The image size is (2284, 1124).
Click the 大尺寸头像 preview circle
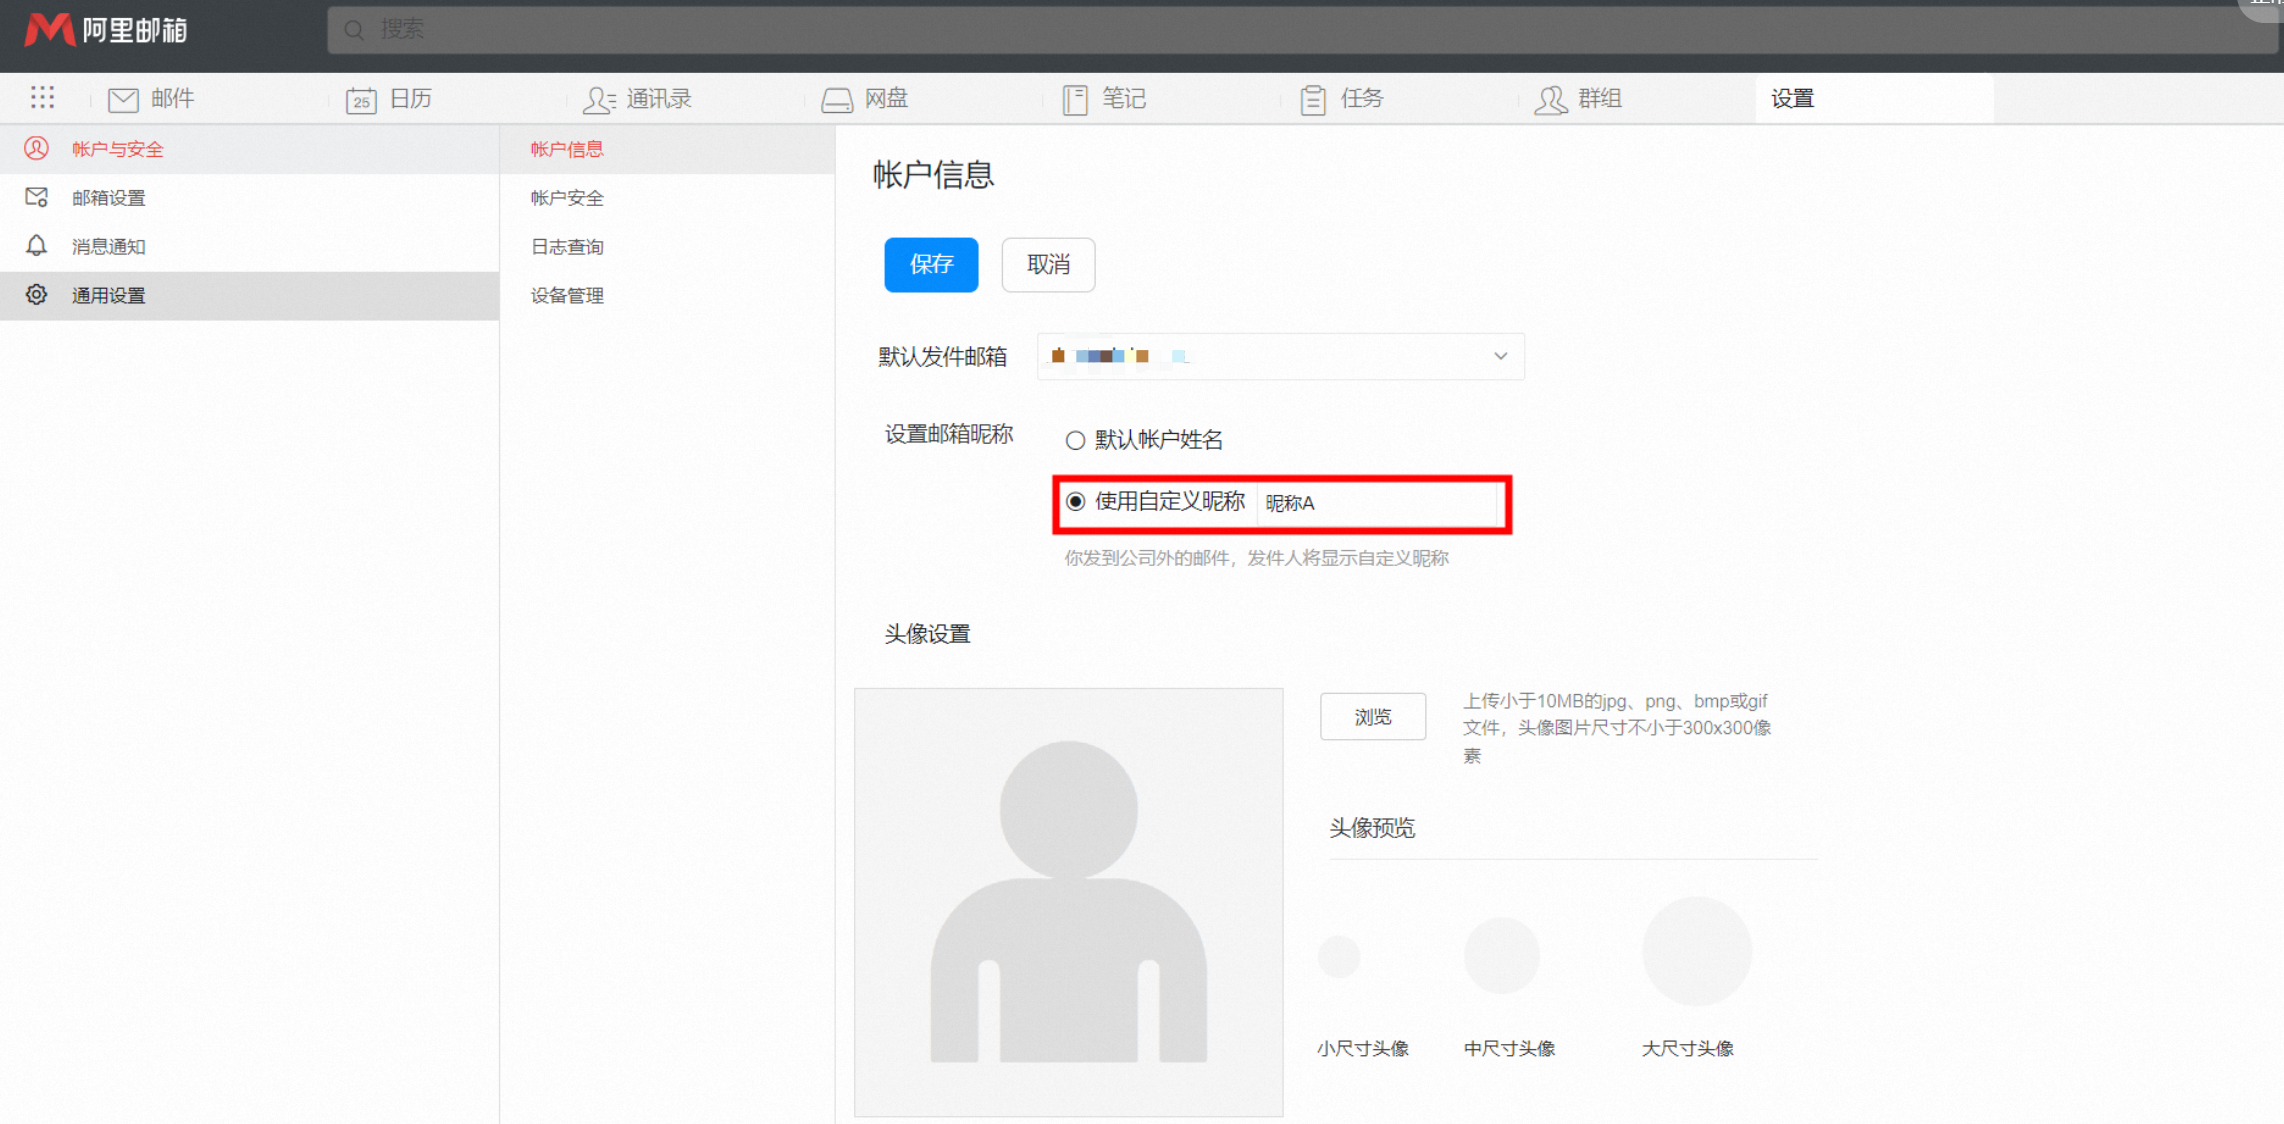(x=1697, y=951)
